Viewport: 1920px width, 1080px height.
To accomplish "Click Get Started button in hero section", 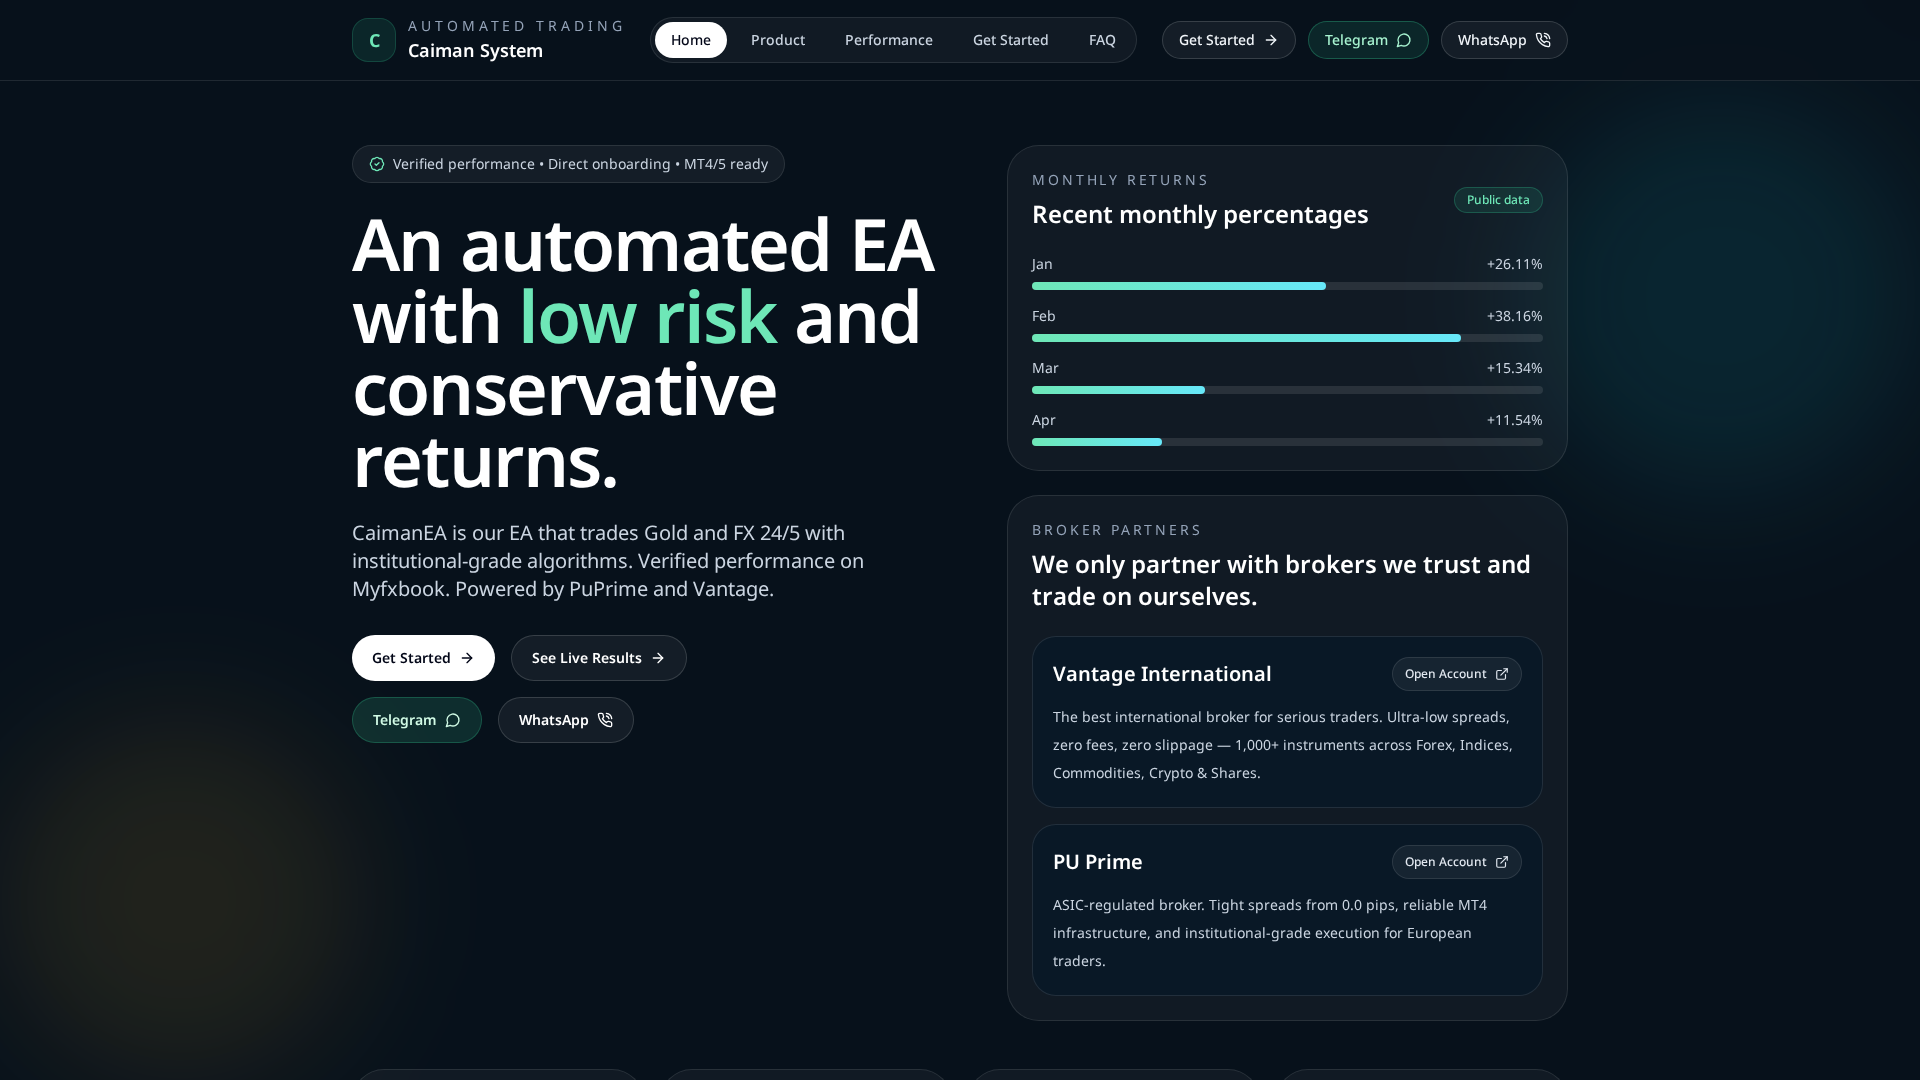I will (422, 658).
